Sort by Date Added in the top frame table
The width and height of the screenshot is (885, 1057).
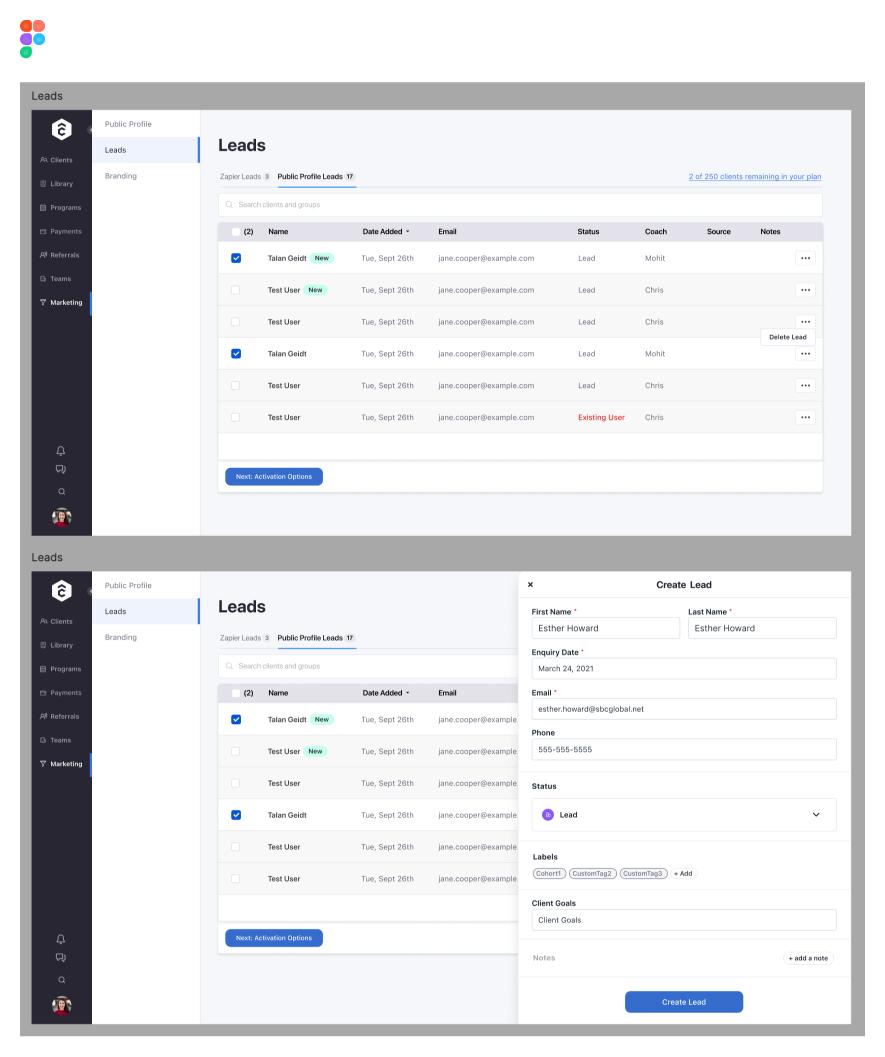tap(386, 232)
